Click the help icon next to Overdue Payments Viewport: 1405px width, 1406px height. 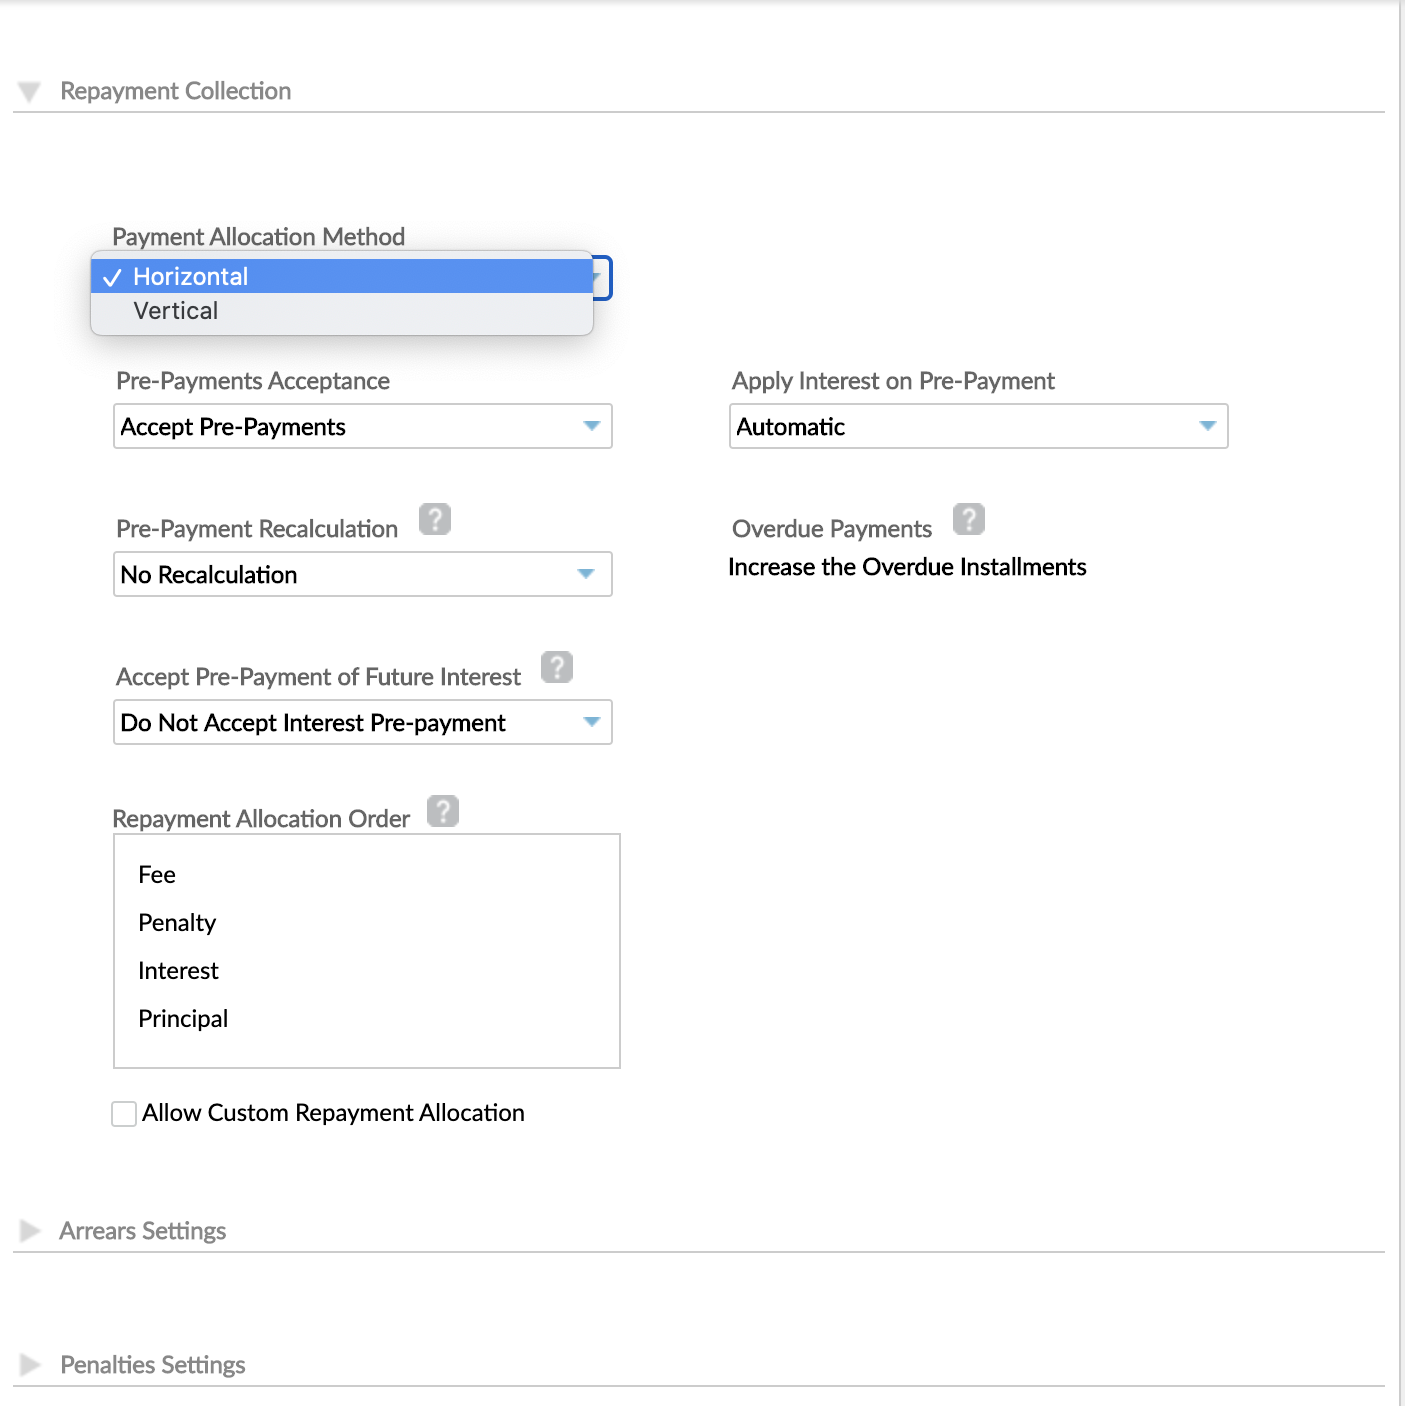969,519
